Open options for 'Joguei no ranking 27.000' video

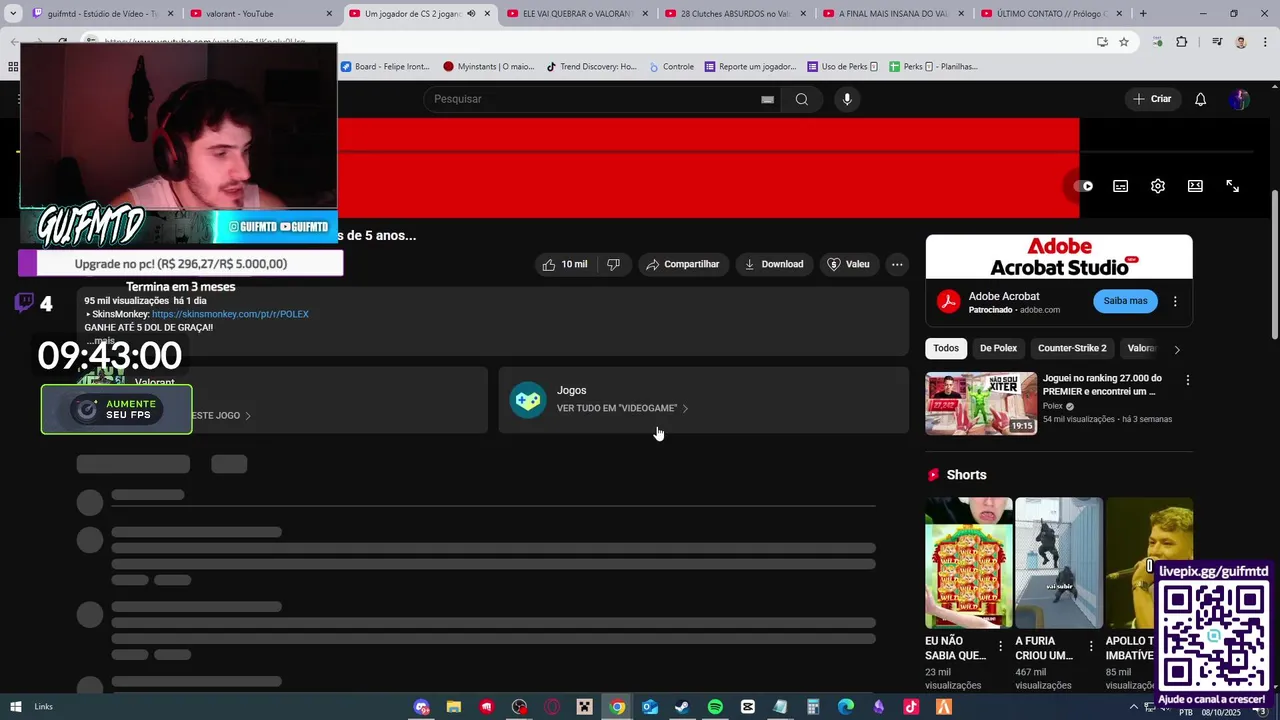pyautogui.click(x=1187, y=380)
